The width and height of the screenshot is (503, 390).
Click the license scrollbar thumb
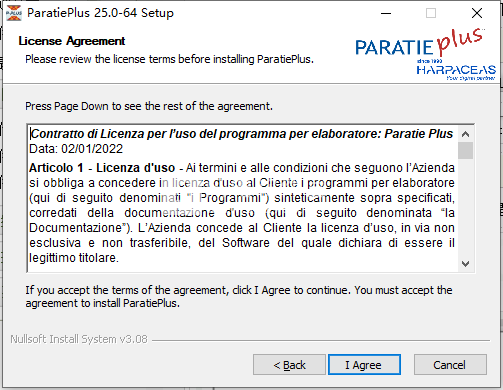[466, 151]
